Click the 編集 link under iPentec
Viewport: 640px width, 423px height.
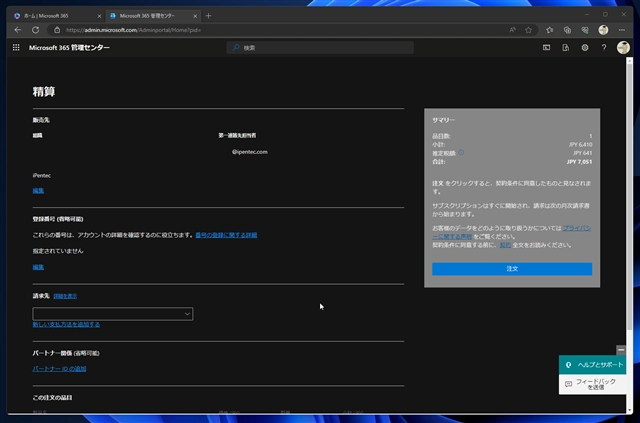(x=38, y=191)
